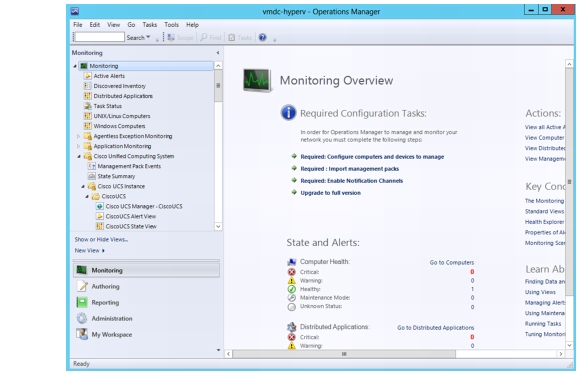The width and height of the screenshot is (580, 375).
Task: Open the Tasks menu
Action: pos(150,25)
